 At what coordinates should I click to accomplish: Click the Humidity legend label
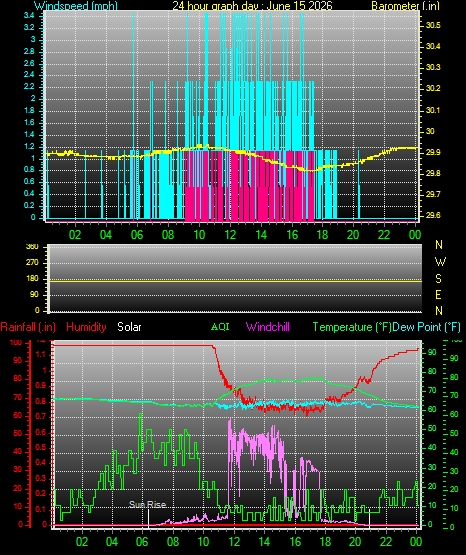coord(86,327)
